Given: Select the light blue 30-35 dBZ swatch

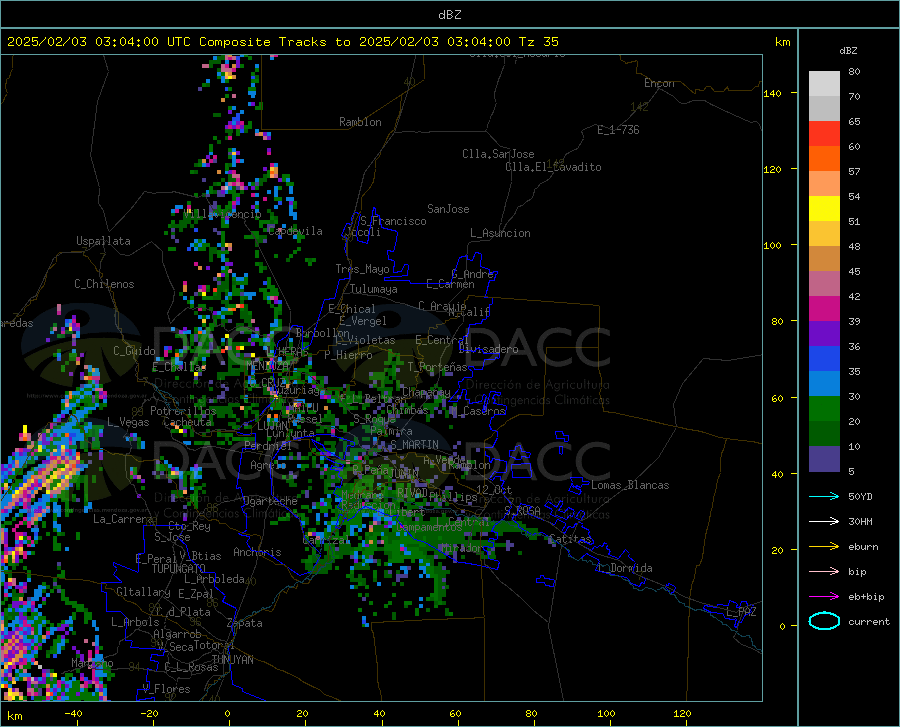Looking at the screenshot, I should tap(824, 384).
